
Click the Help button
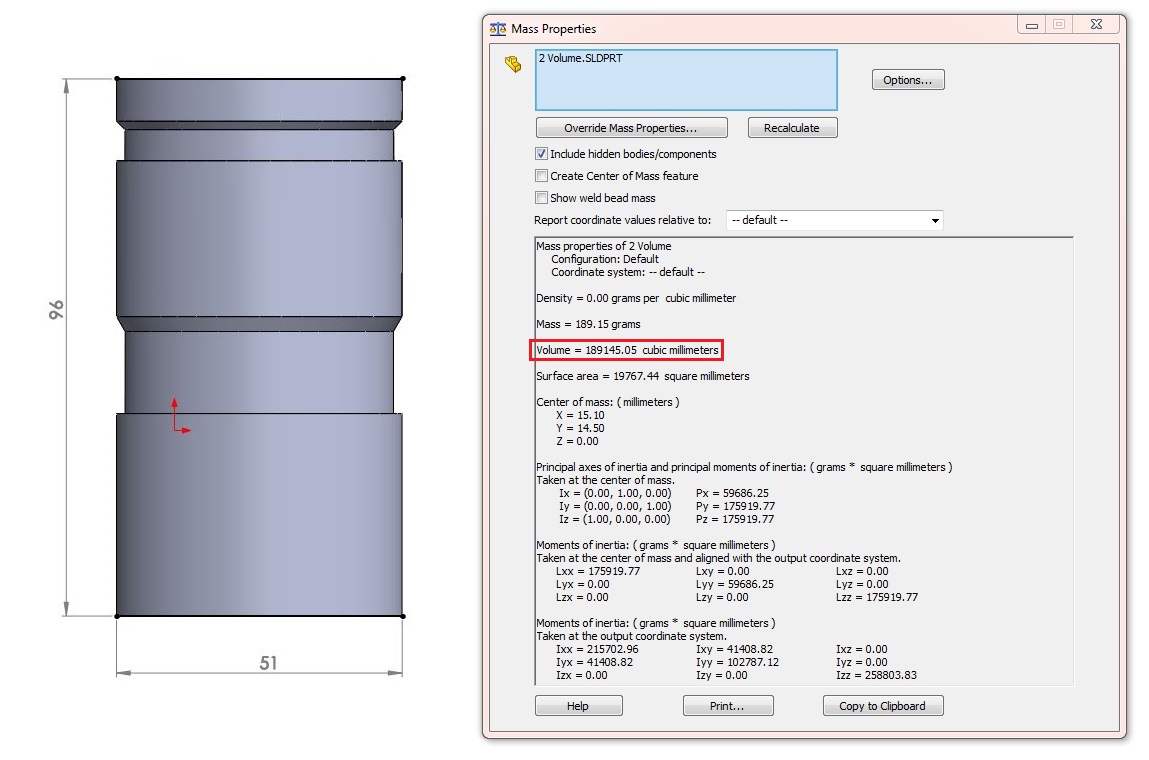pos(578,706)
